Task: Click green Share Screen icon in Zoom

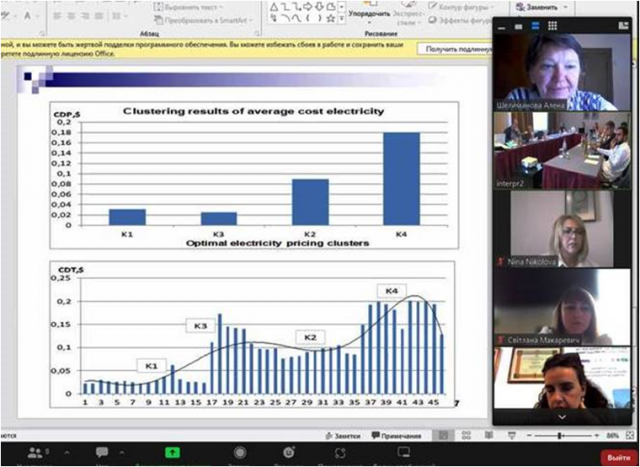Action: coord(172,452)
